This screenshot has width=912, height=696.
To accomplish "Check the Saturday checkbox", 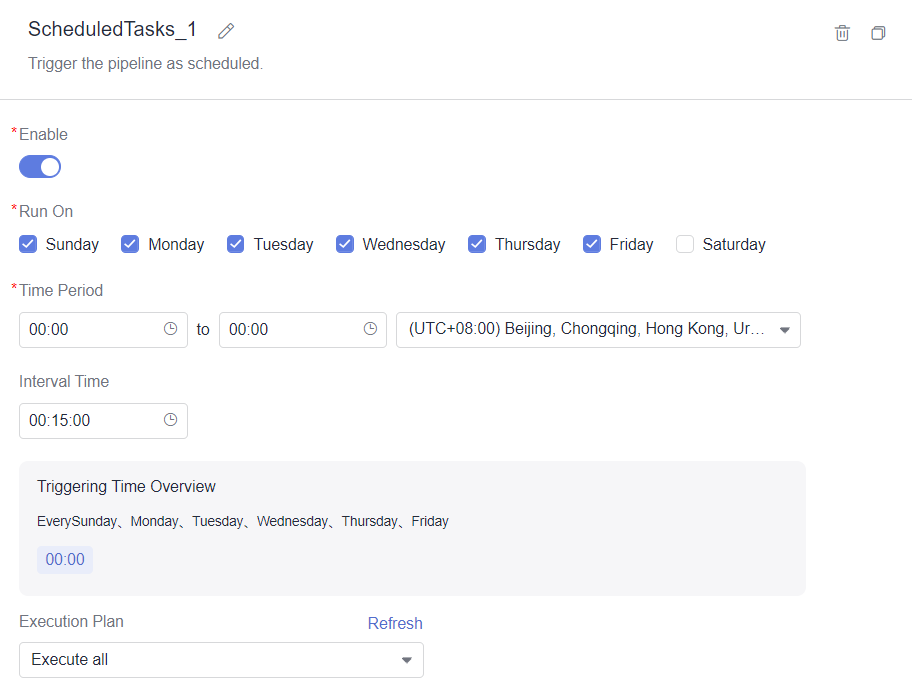I will pos(685,244).
